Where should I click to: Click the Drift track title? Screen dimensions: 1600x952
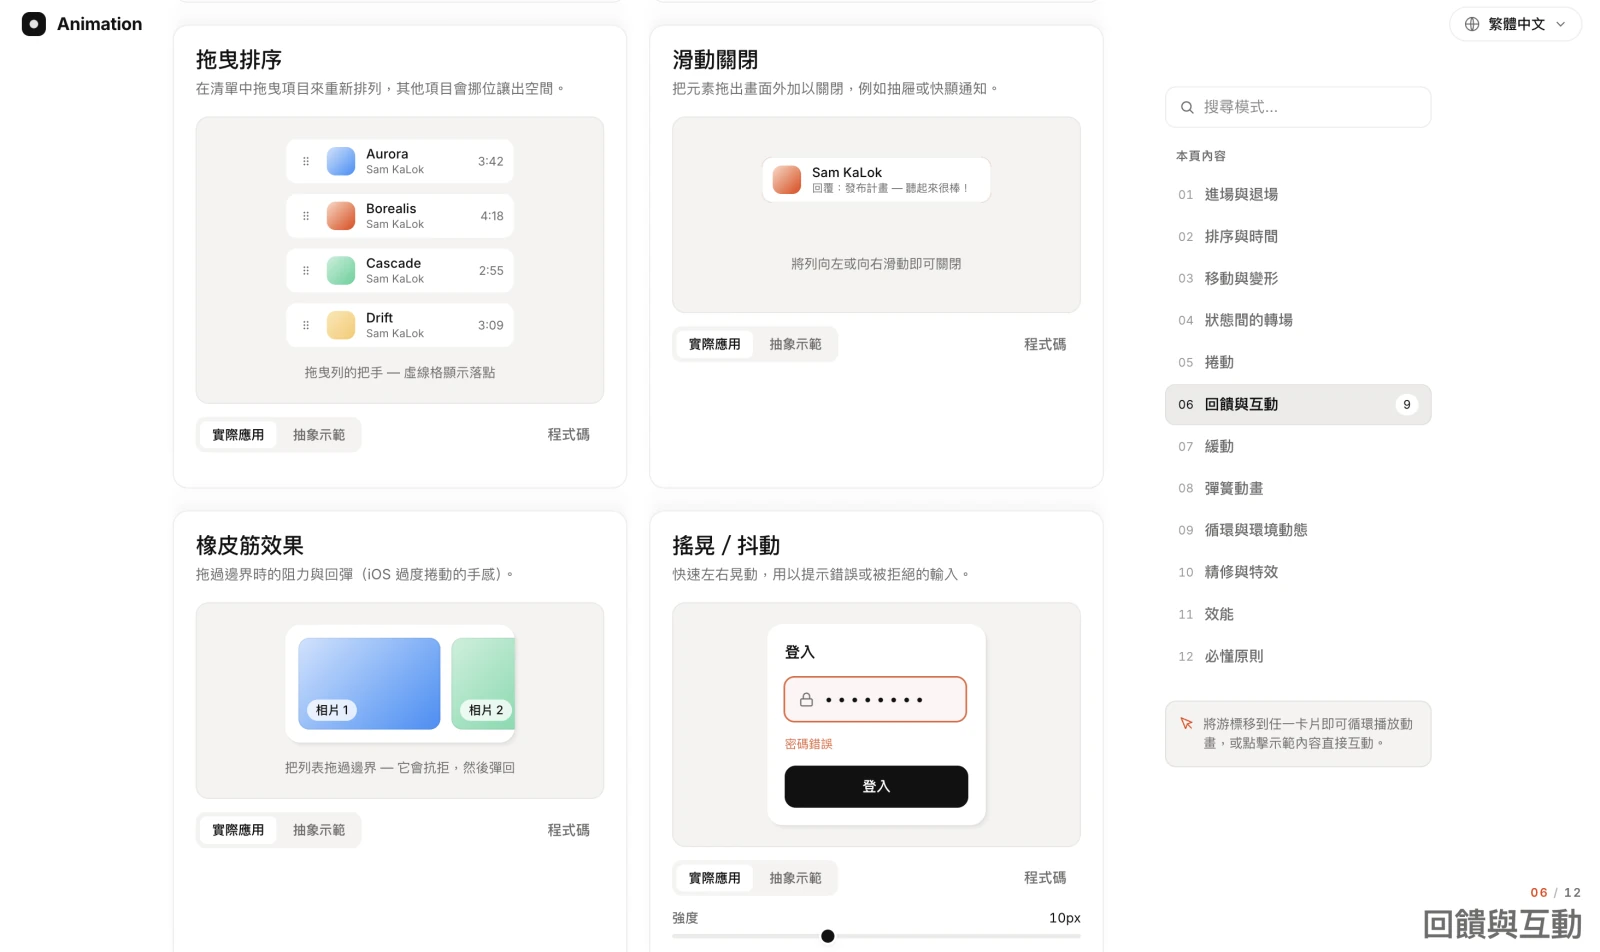tap(379, 318)
